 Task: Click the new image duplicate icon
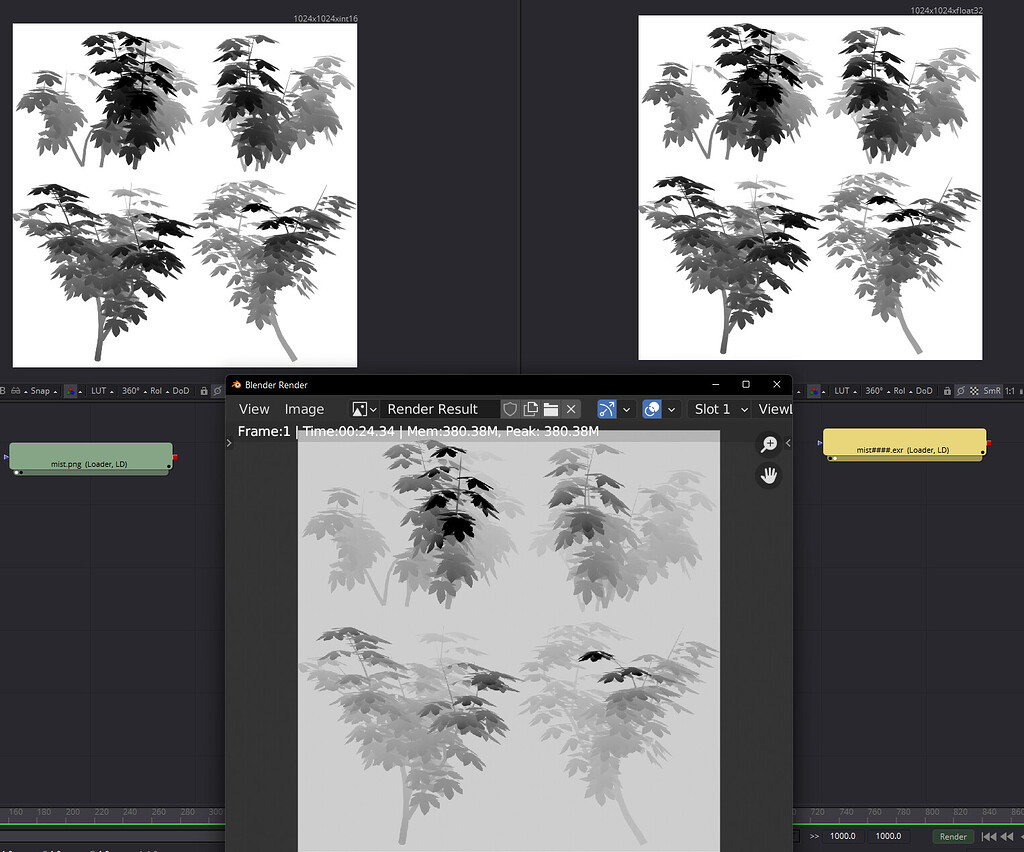pos(530,409)
